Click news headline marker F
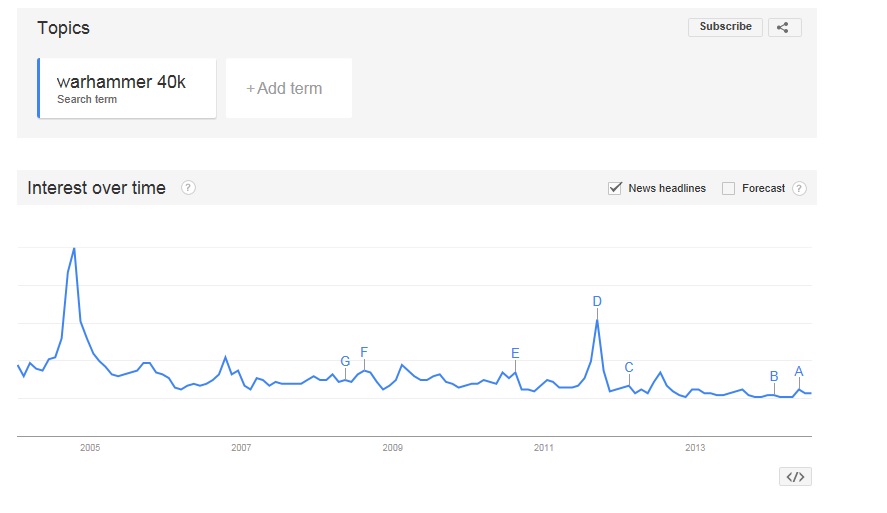 point(364,352)
